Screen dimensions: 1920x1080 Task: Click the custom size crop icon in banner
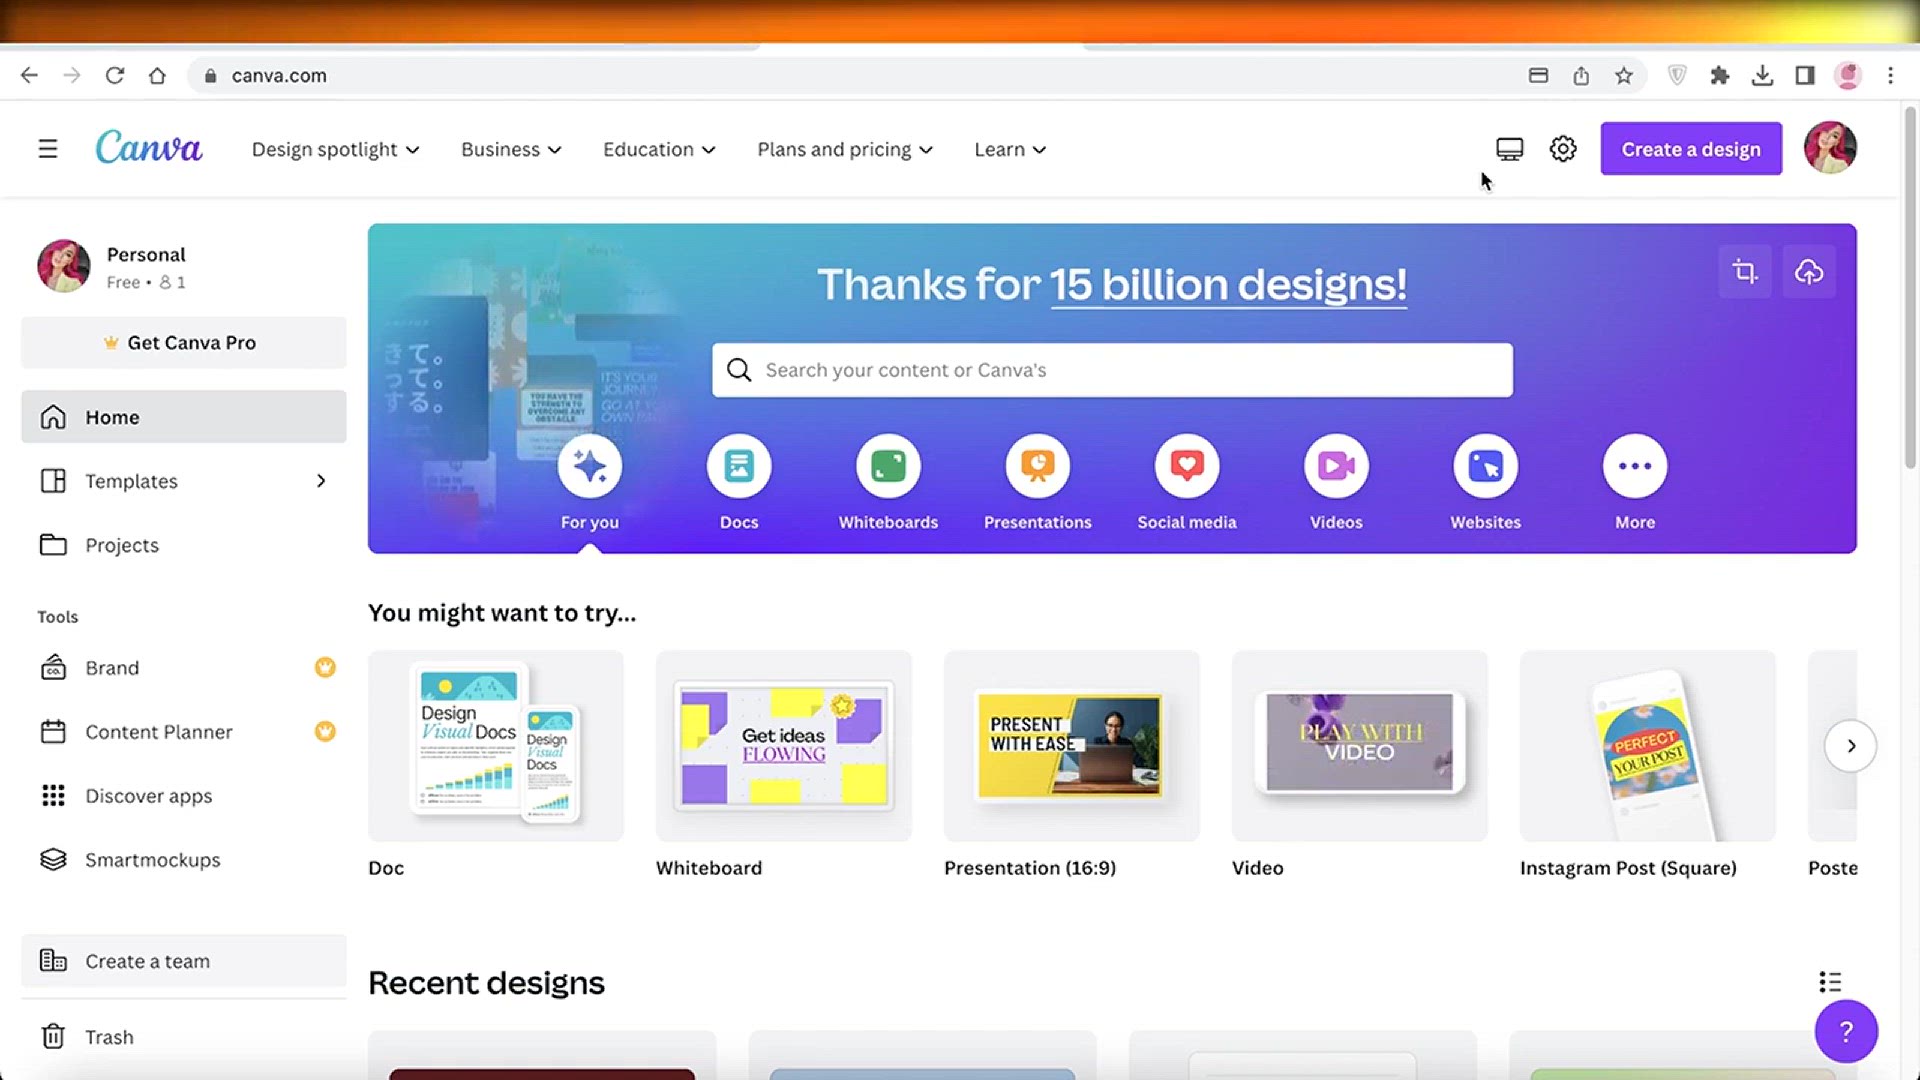tap(1745, 271)
